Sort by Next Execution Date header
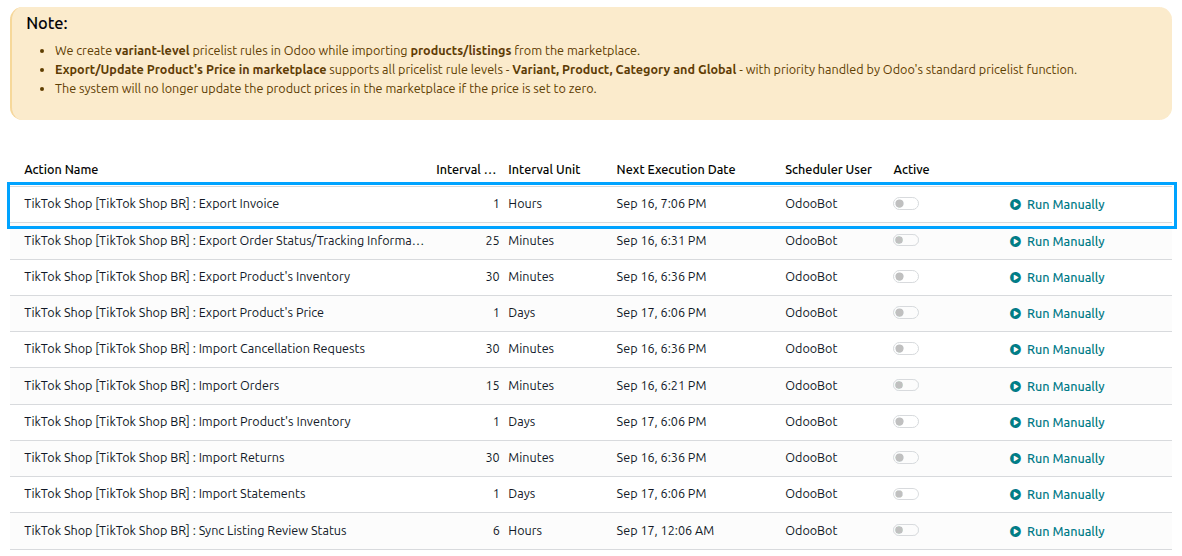1182x556 pixels. pos(675,170)
